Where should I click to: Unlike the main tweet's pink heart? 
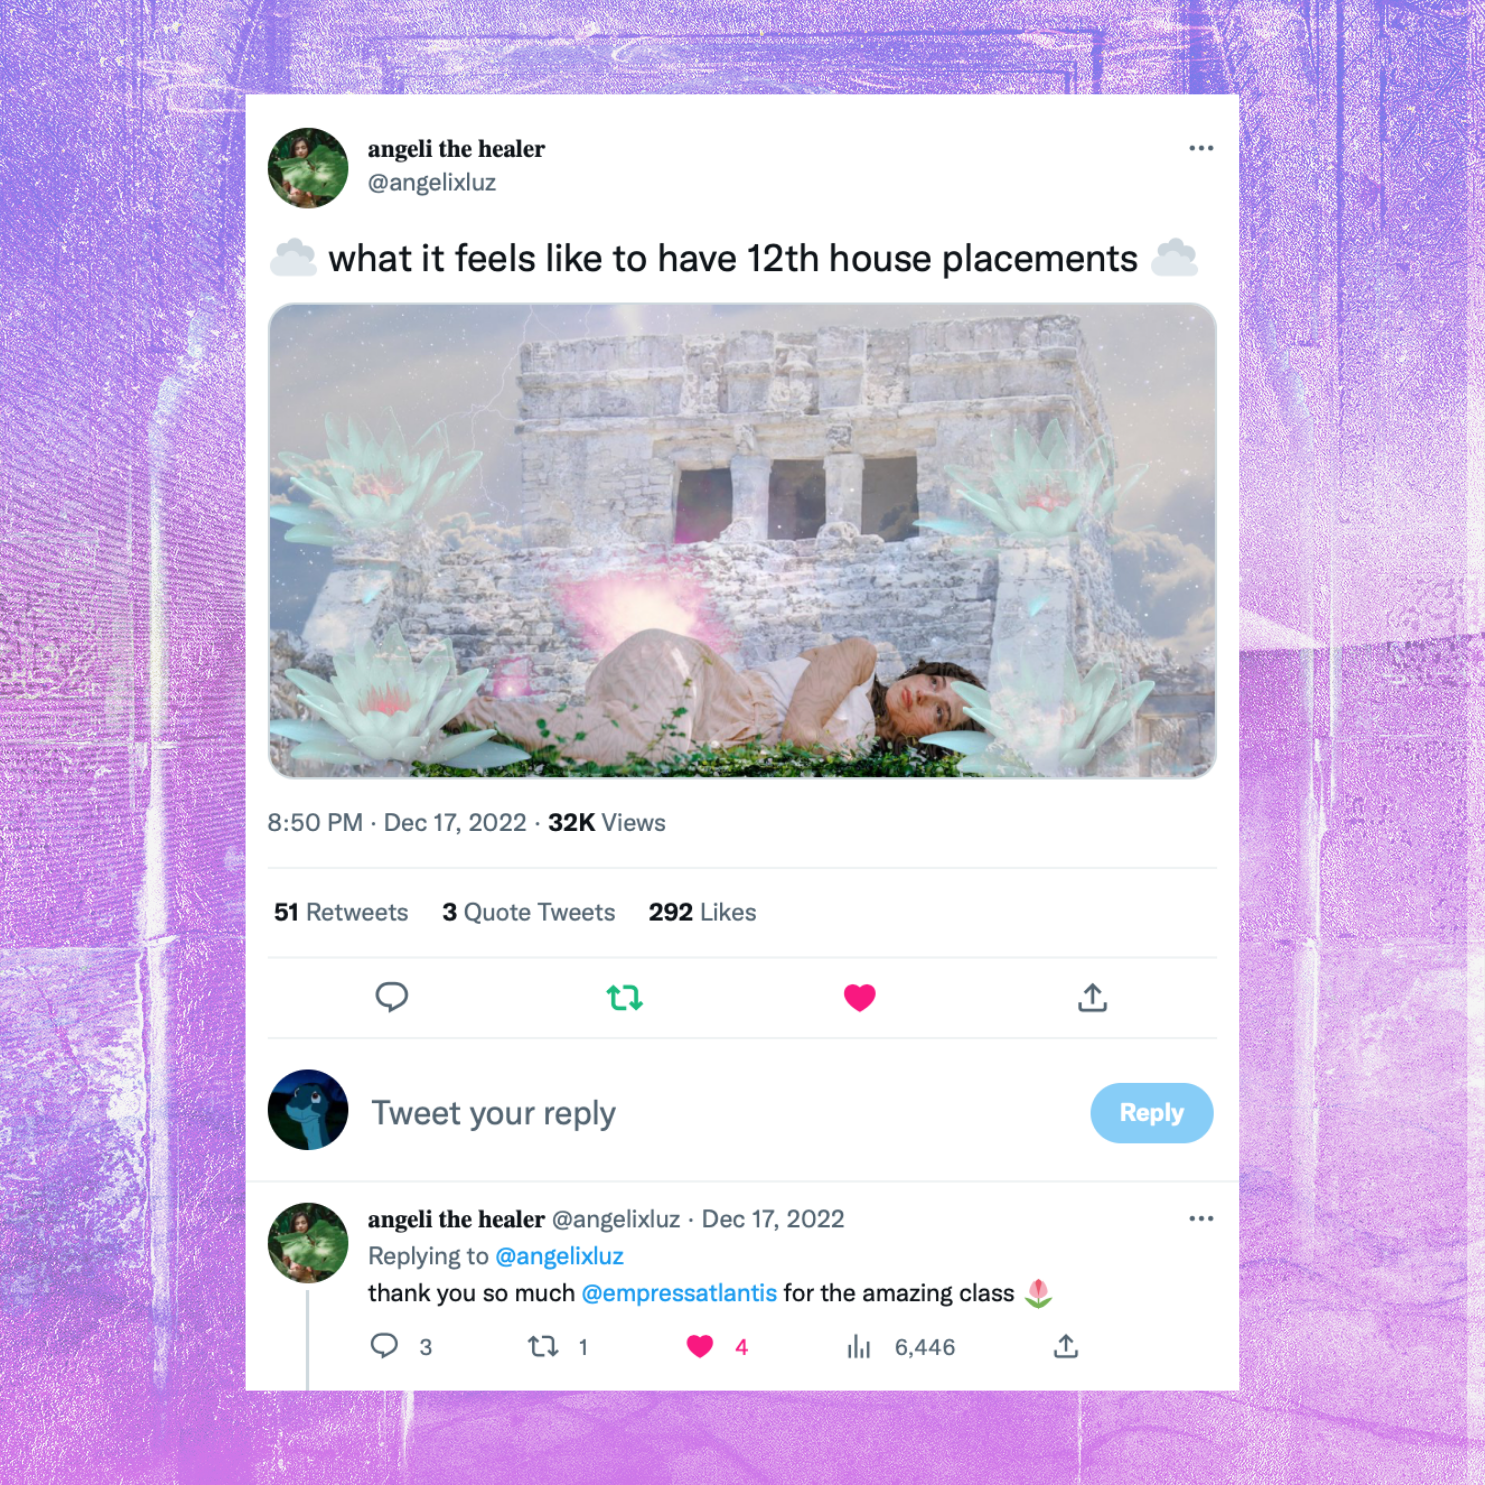tap(859, 997)
